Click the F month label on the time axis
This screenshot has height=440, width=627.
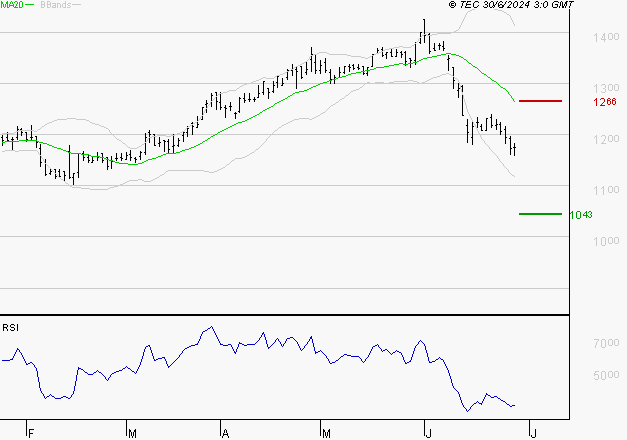tap(31, 433)
